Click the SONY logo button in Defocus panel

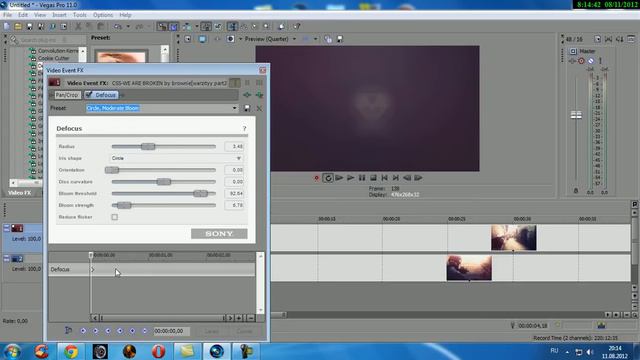pyautogui.click(x=219, y=233)
